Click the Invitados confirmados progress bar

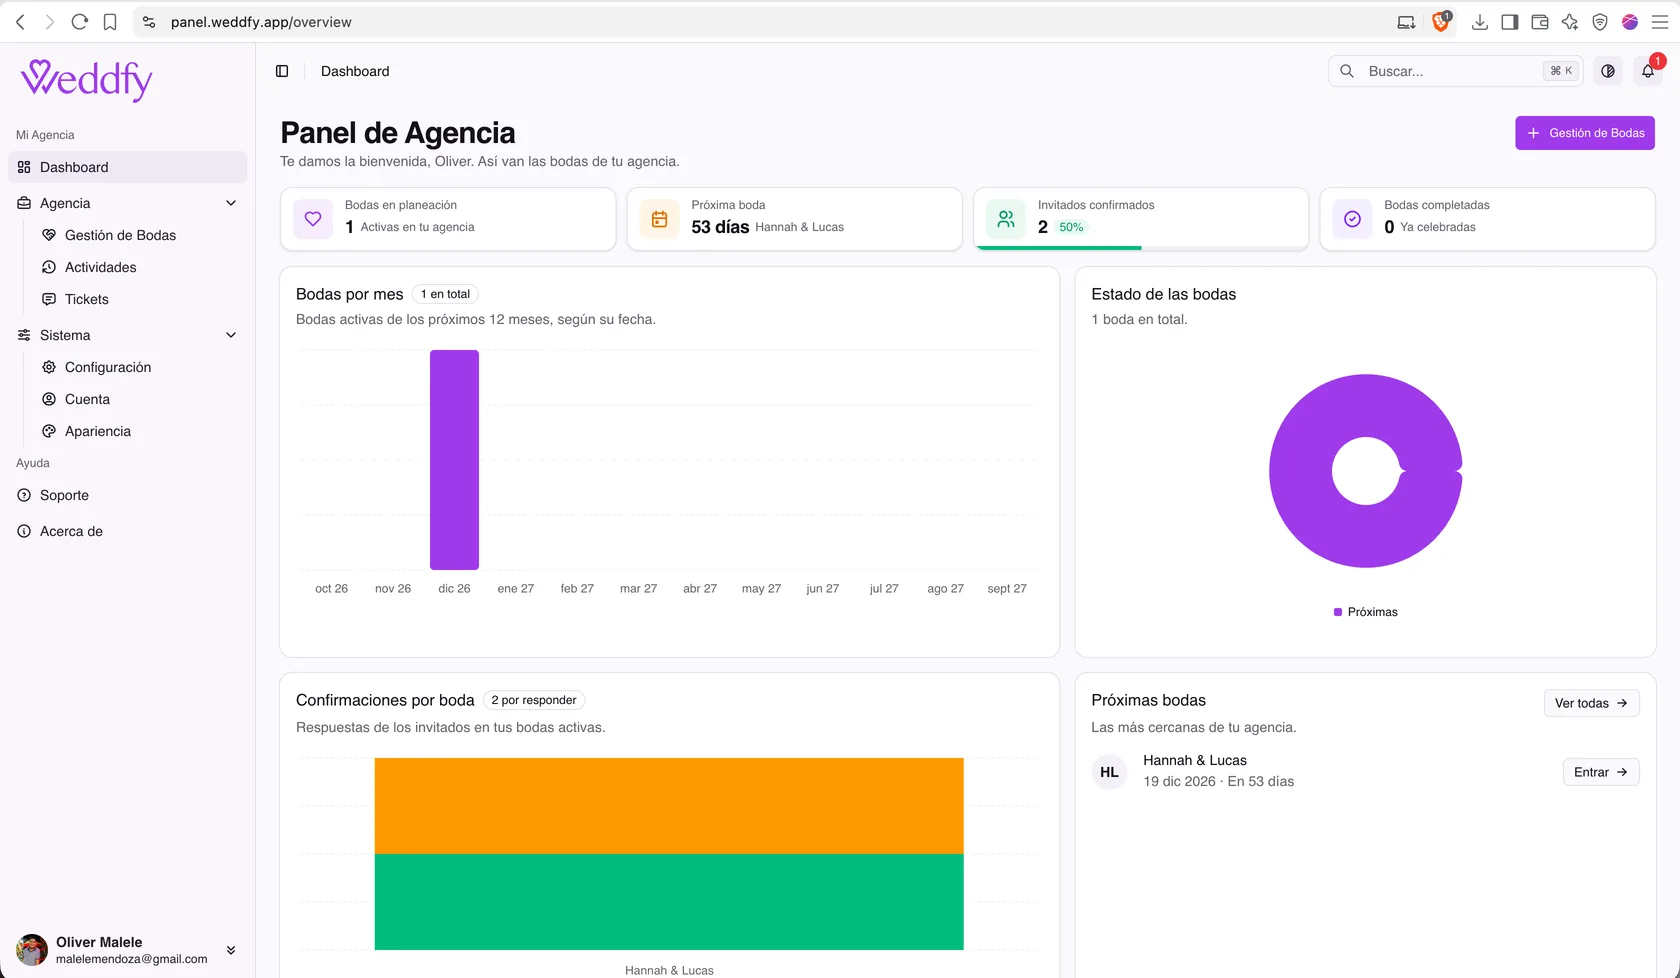[1141, 247]
